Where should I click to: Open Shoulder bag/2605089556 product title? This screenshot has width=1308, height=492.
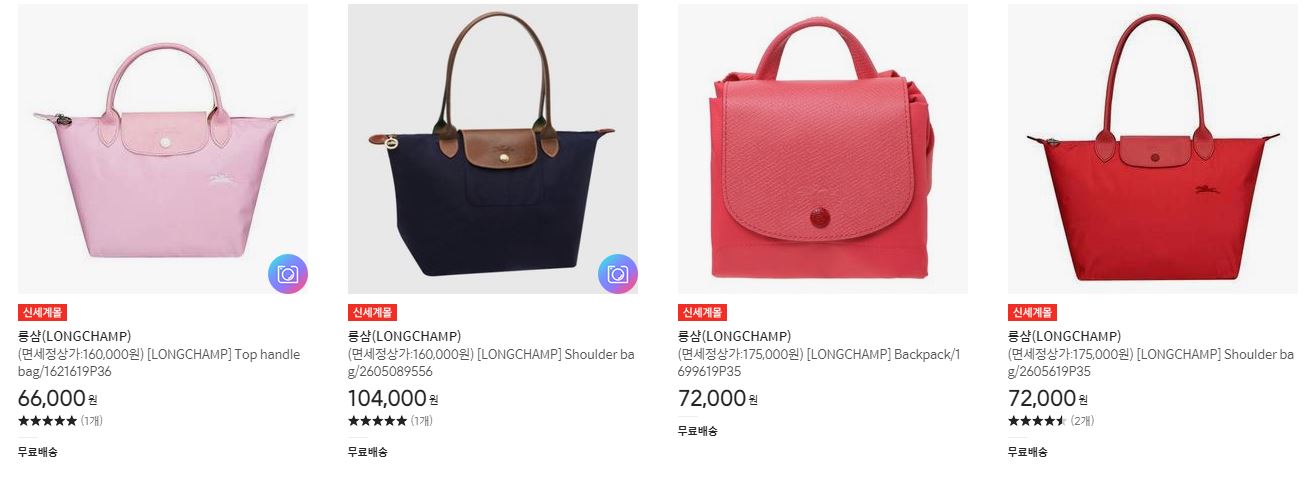pyautogui.click(x=491, y=362)
